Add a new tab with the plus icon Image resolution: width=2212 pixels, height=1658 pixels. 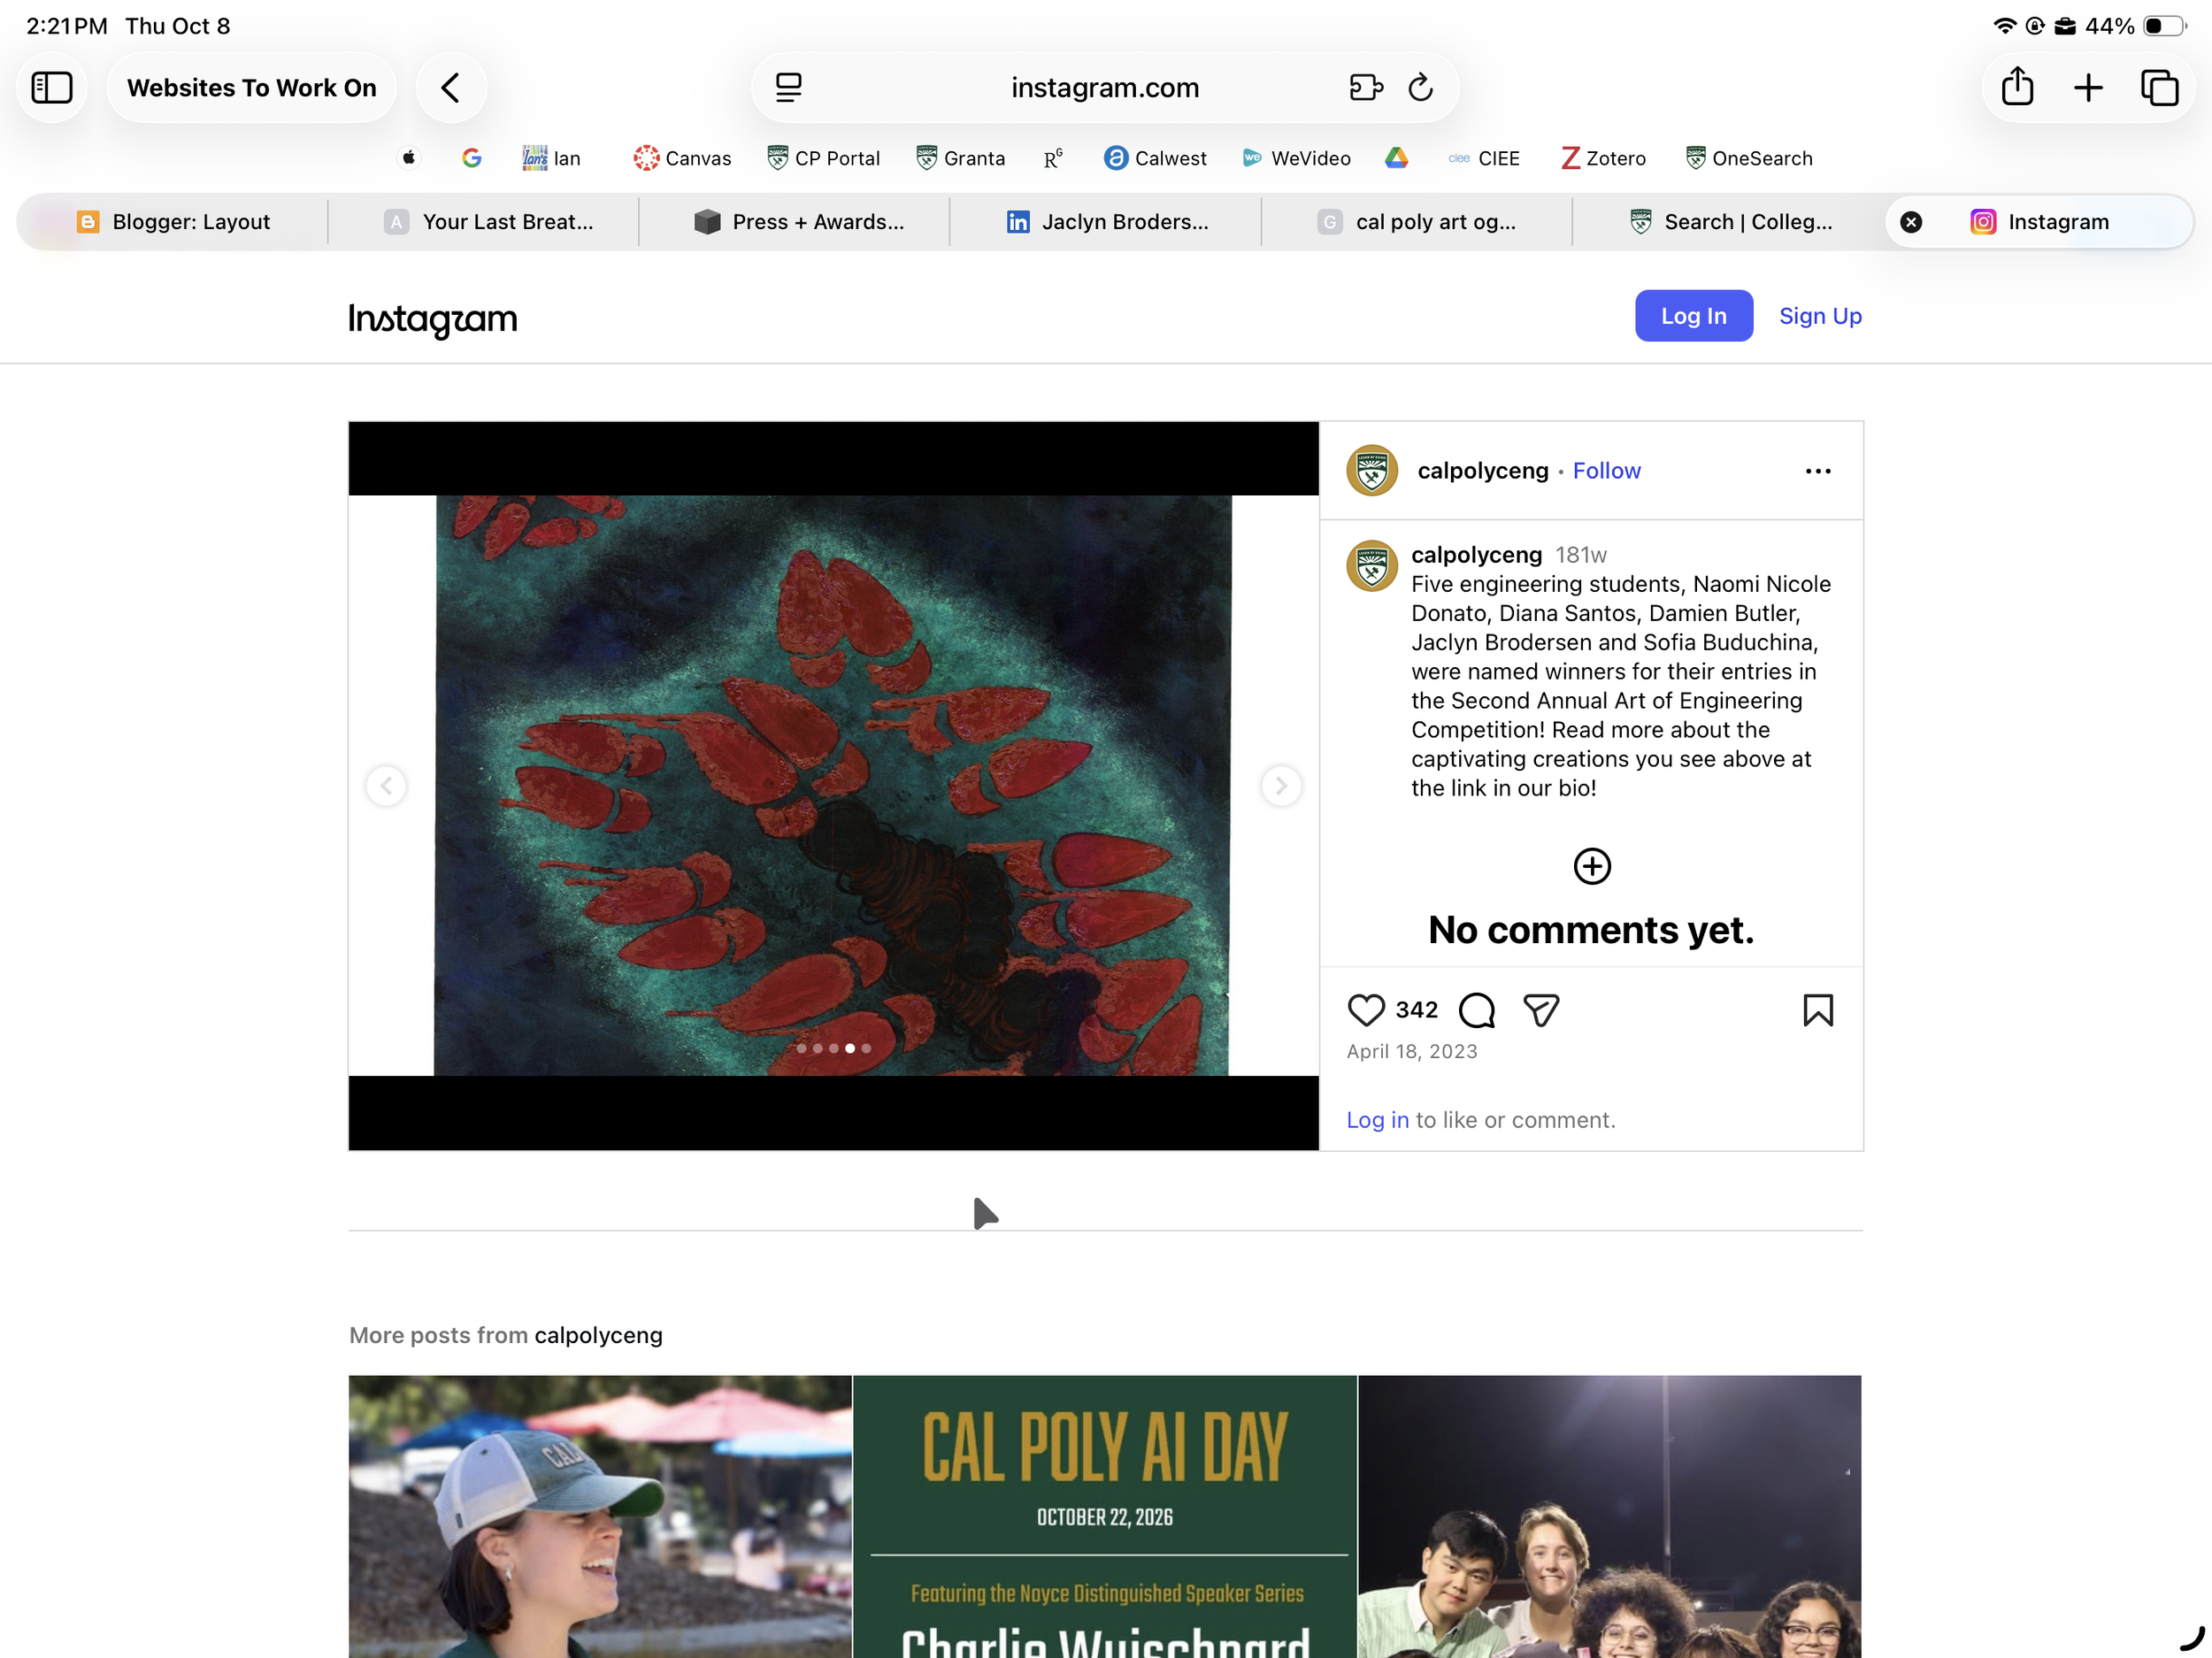2088,88
